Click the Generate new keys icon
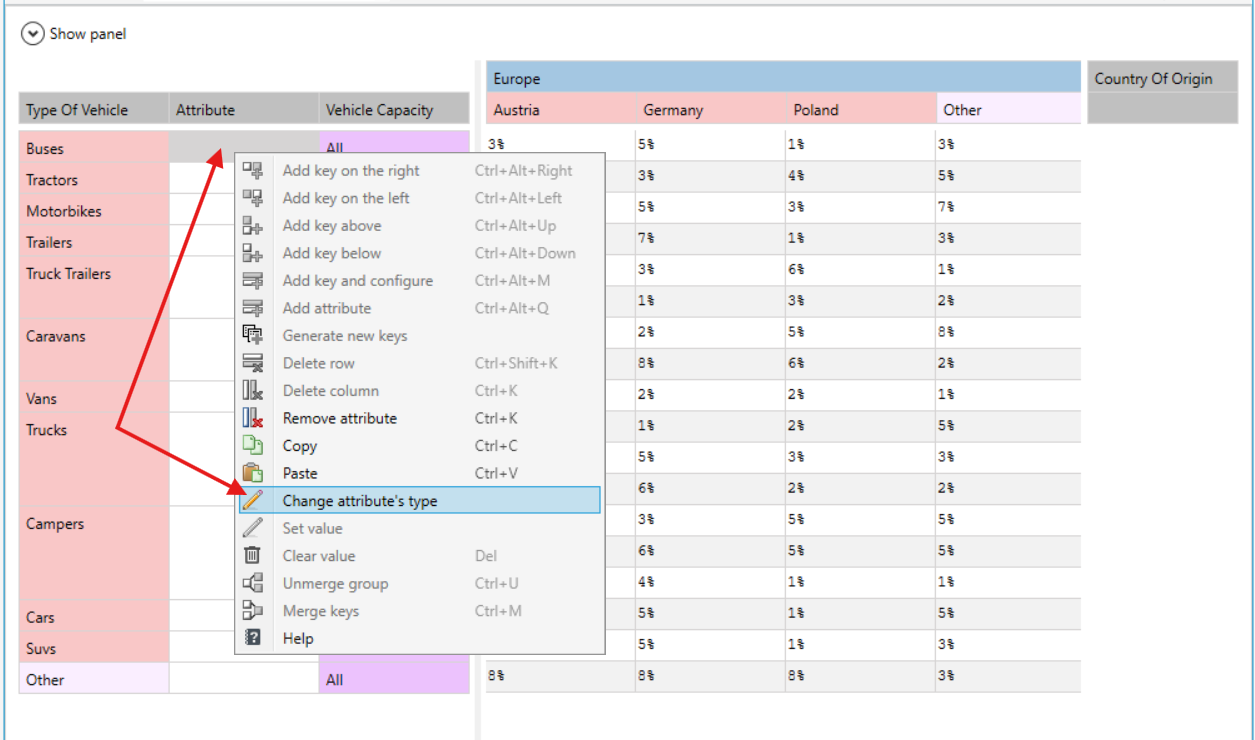The image size is (1255, 740). (x=253, y=336)
